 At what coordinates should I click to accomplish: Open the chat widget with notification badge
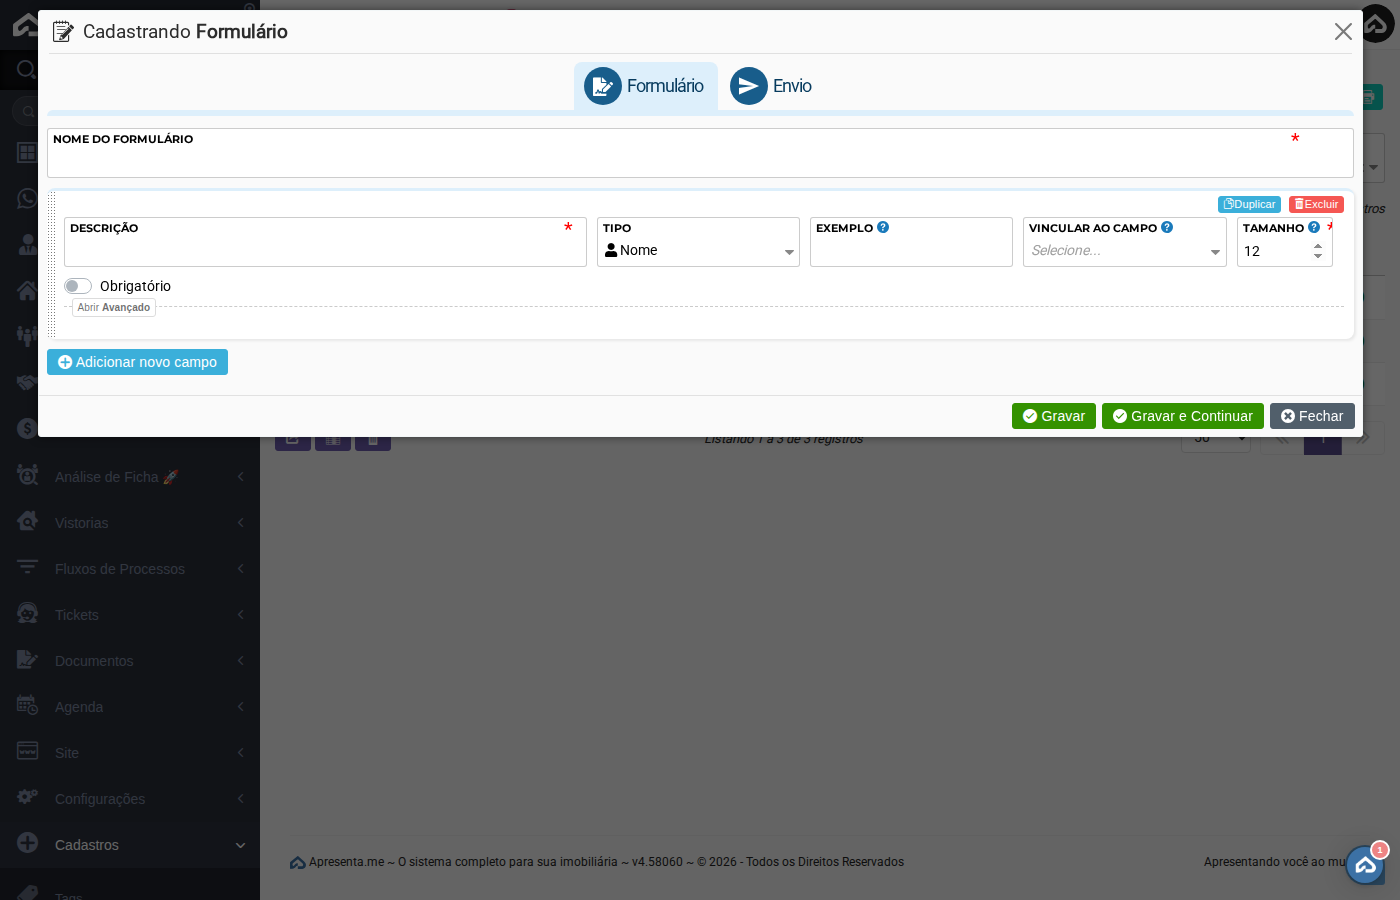pyautogui.click(x=1365, y=865)
